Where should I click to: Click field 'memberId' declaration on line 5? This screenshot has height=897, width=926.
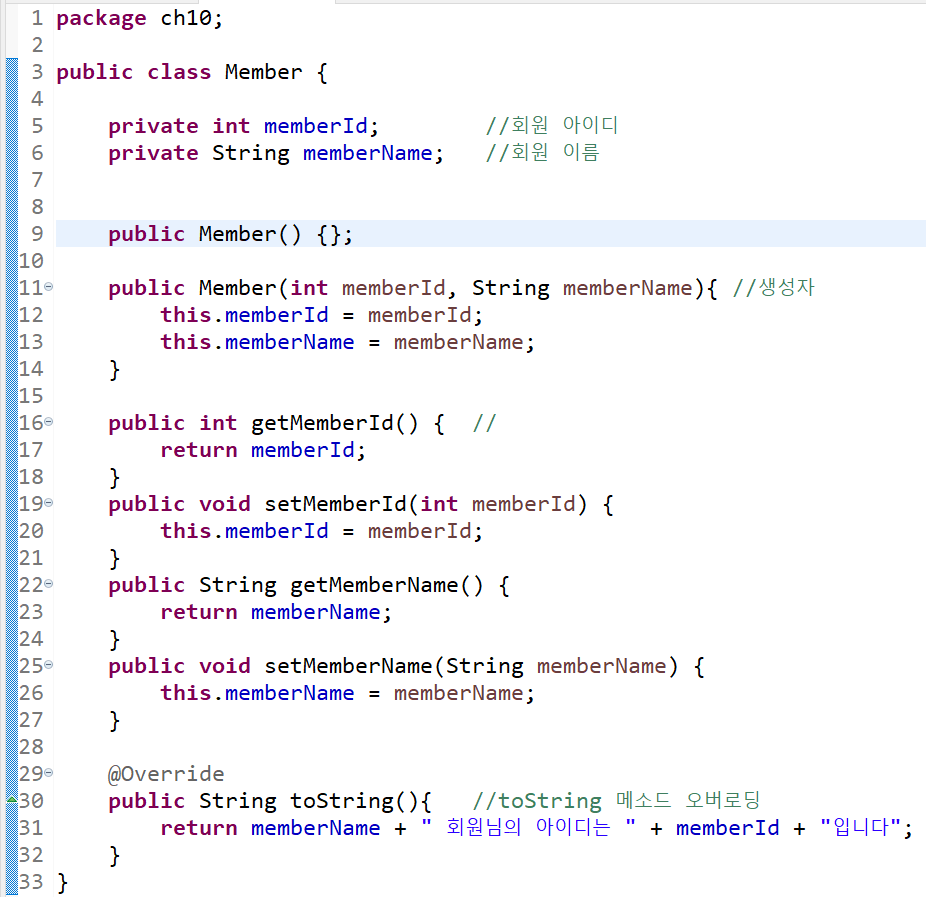click(315, 126)
